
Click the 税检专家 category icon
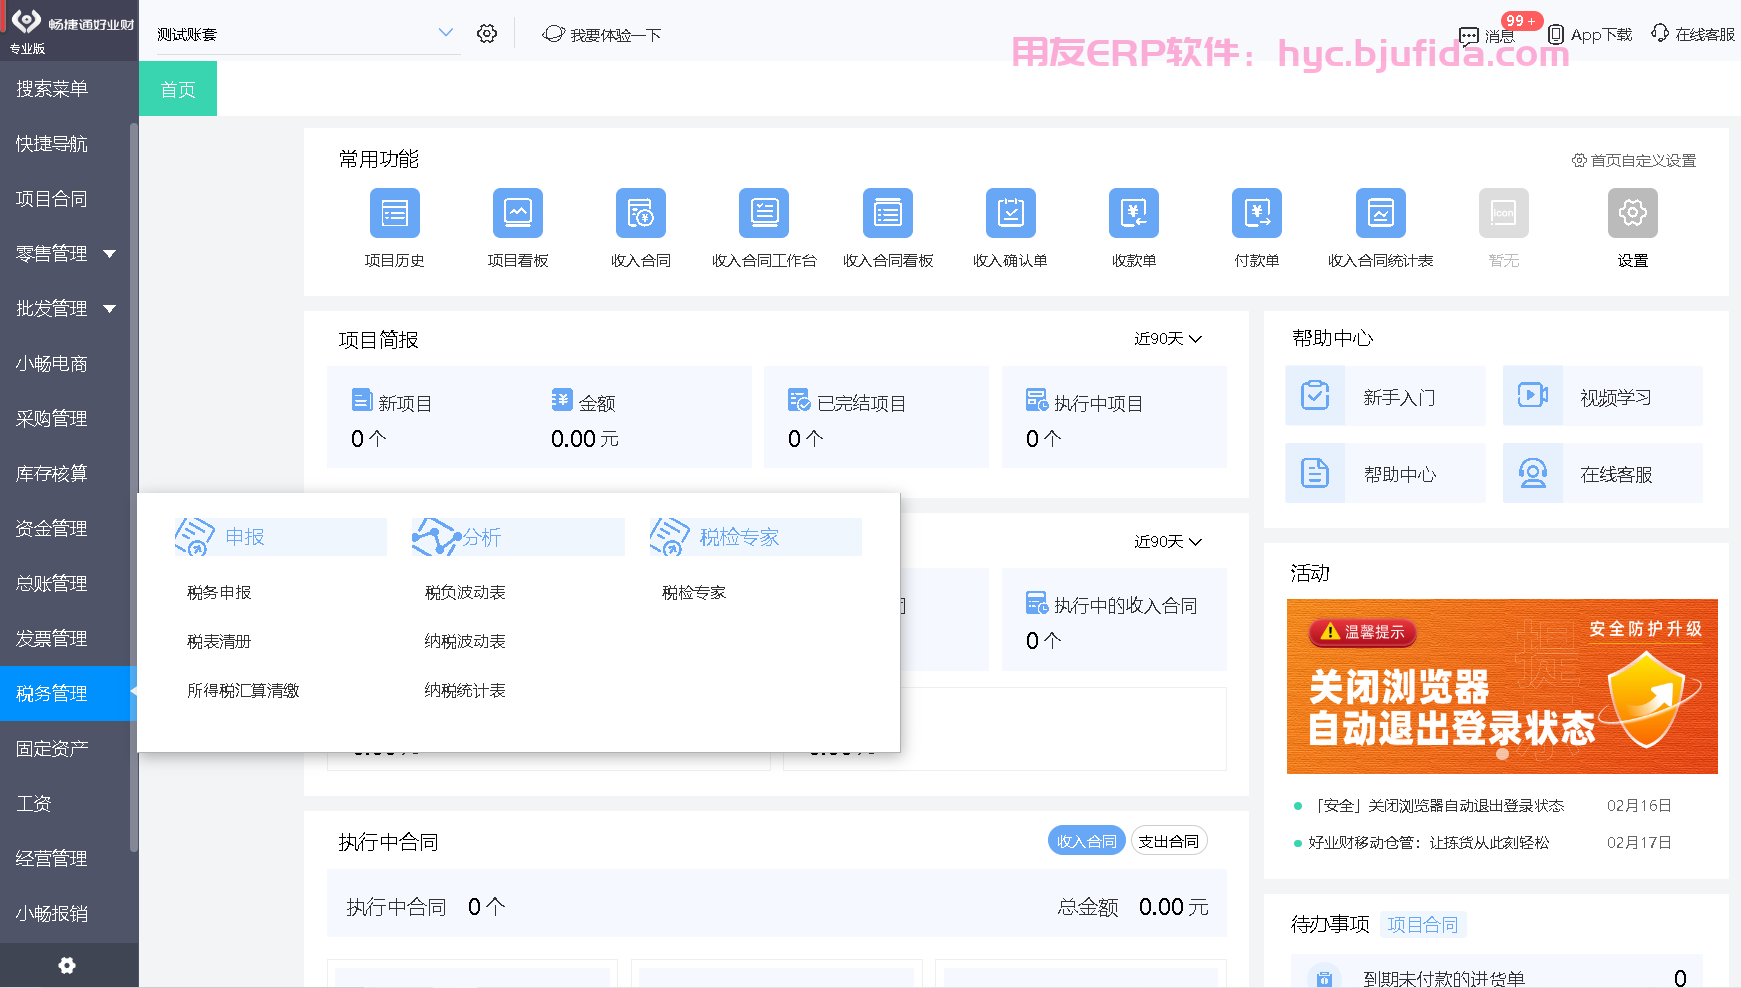[670, 537]
